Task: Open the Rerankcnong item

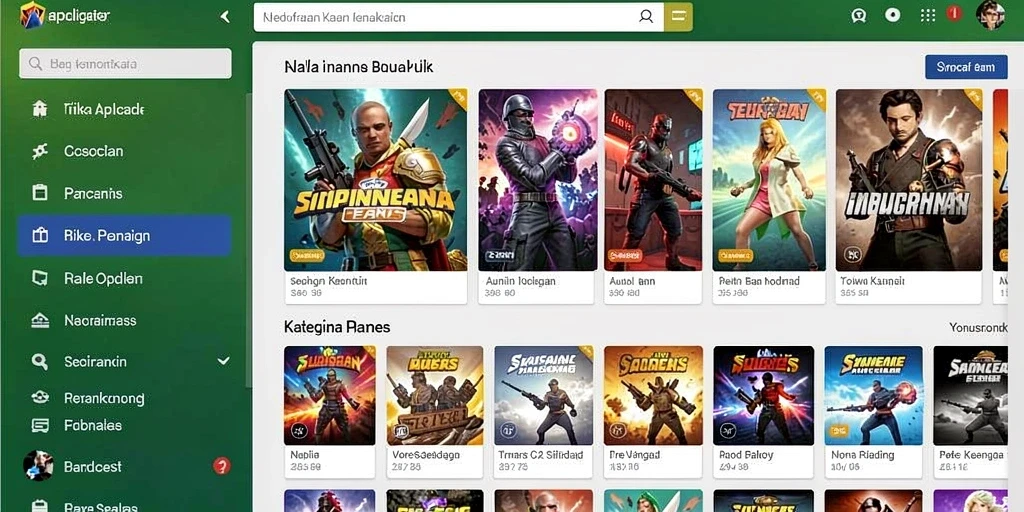Action: [104, 398]
